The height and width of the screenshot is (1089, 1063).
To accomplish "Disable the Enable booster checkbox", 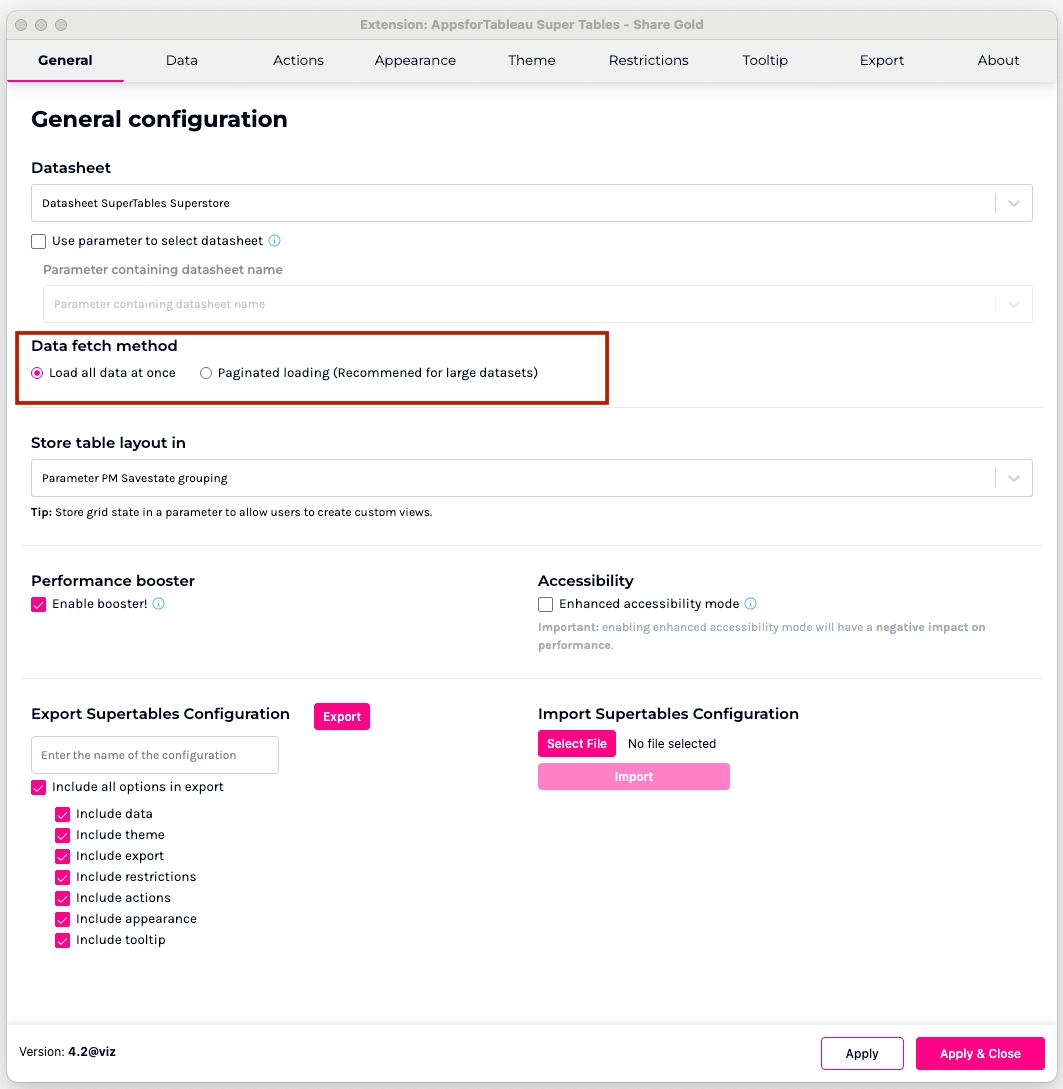I will (39, 604).
